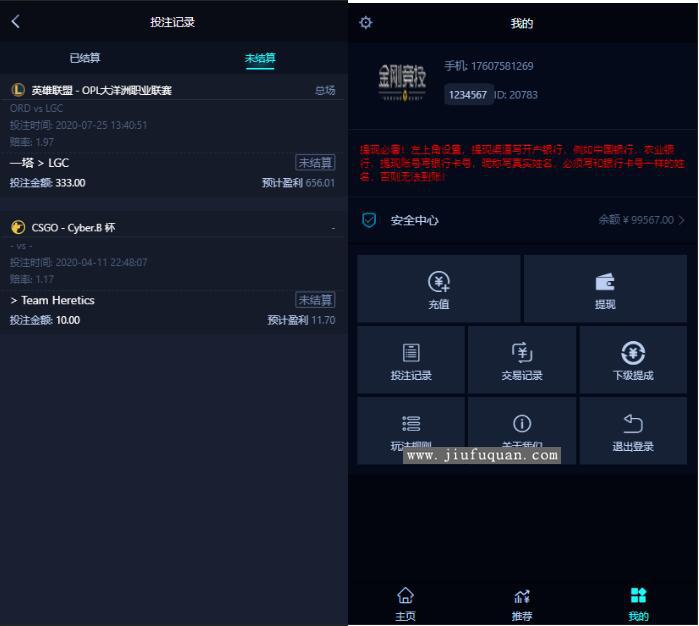This screenshot has width=699, height=626.
Task: Click the League of Legends game icon
Action: (x=18, y=90)
